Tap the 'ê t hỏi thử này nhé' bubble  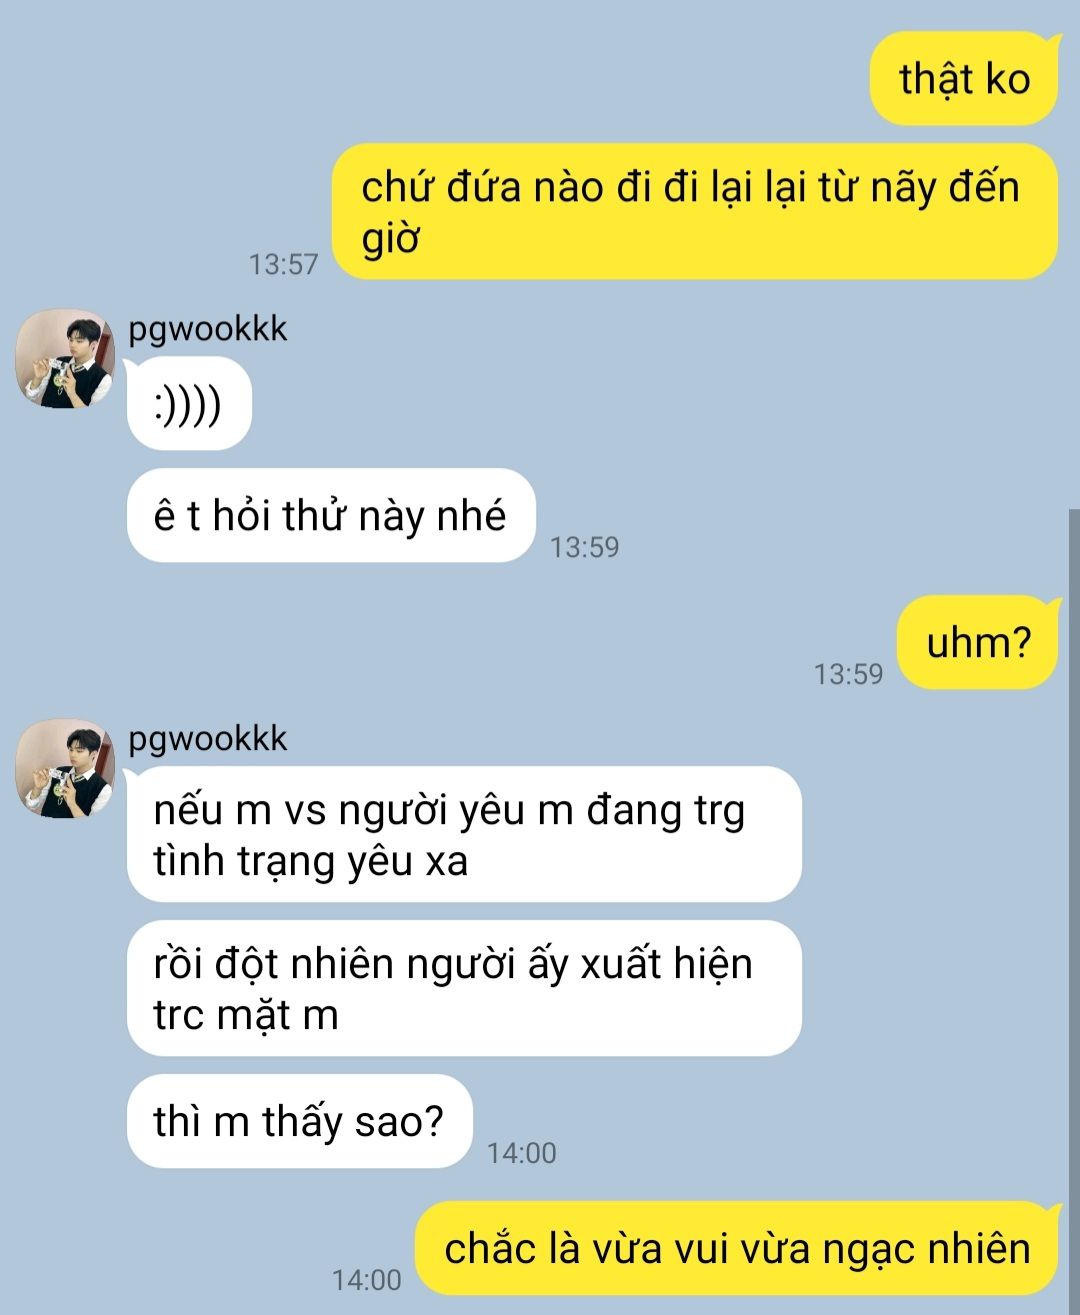(x=331, y=515)
